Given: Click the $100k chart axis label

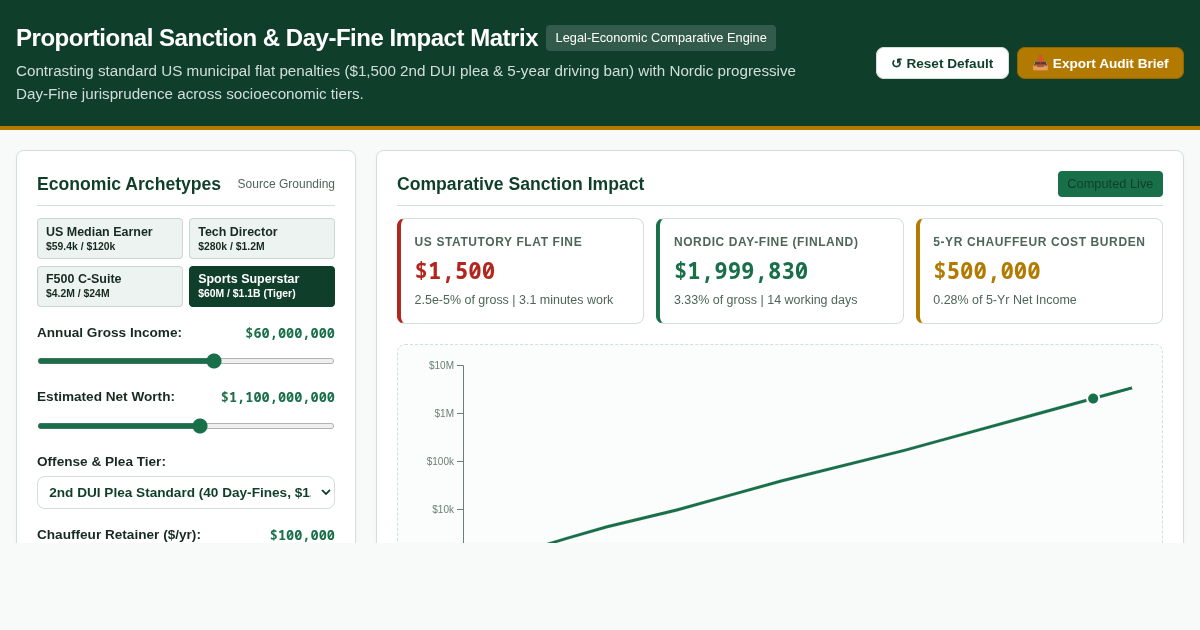Looking at the screenshot, I should [440, 462].
